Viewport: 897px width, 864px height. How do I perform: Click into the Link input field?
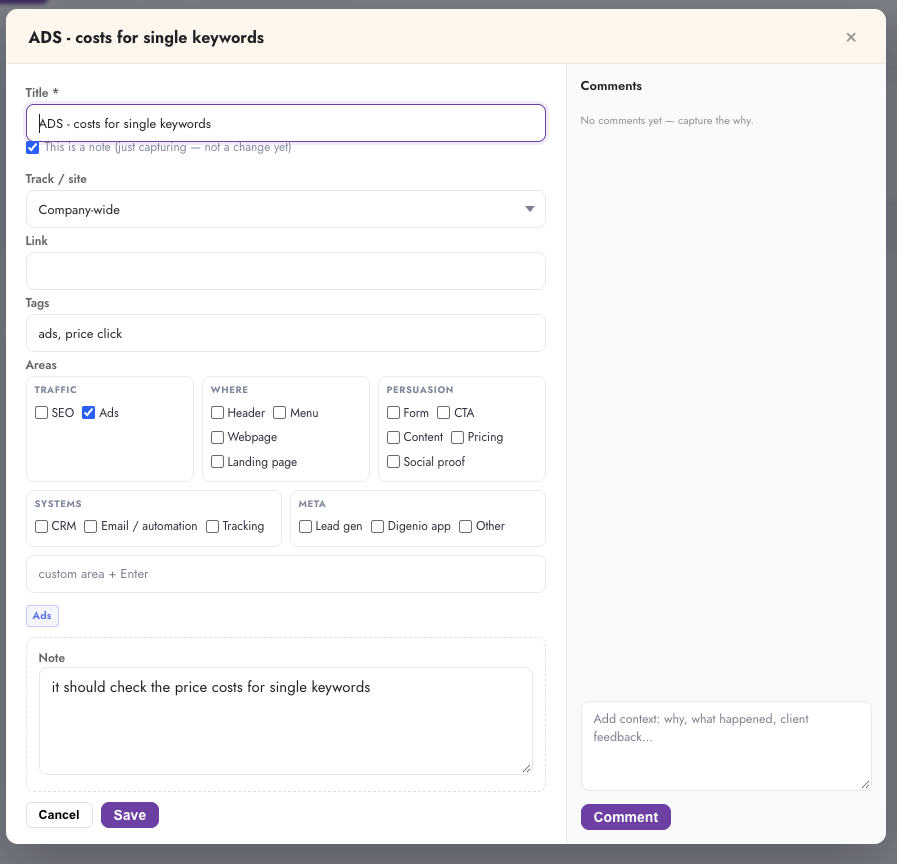coord(285,271)
